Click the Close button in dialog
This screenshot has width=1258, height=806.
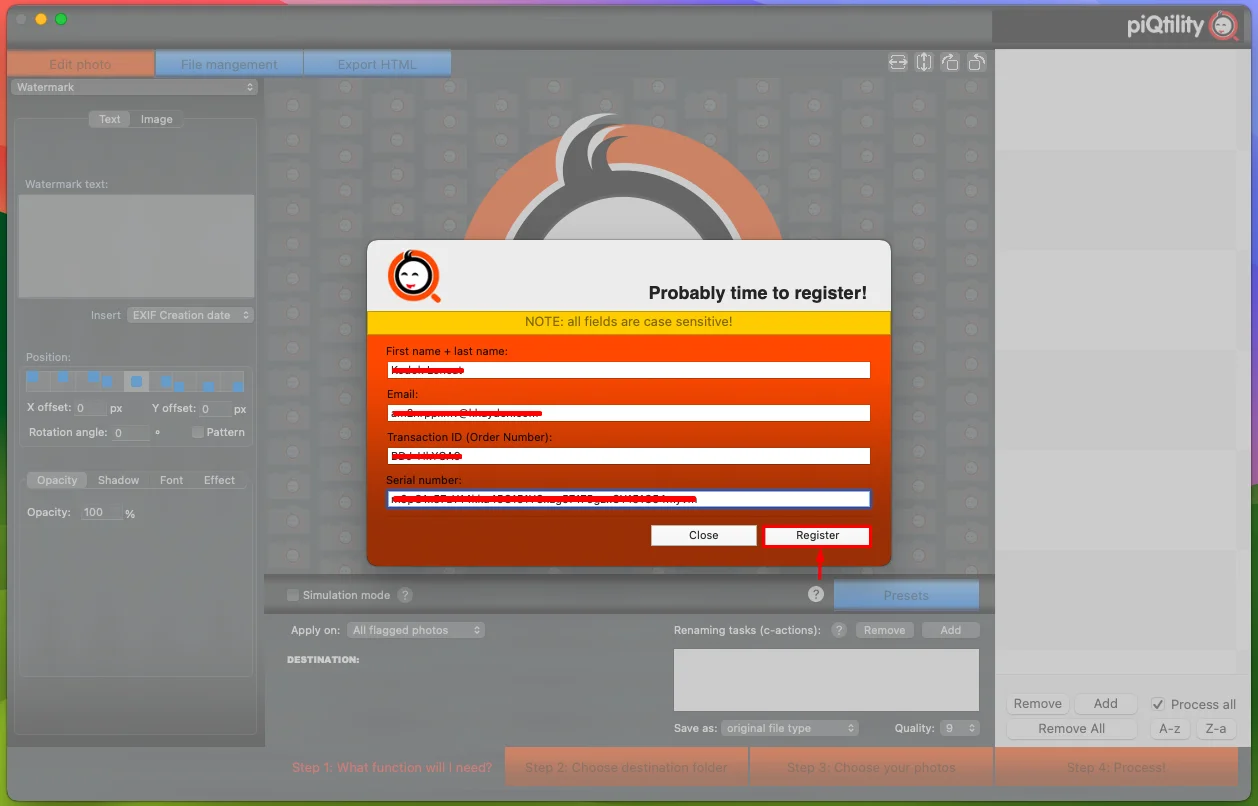tap(704, 535)
